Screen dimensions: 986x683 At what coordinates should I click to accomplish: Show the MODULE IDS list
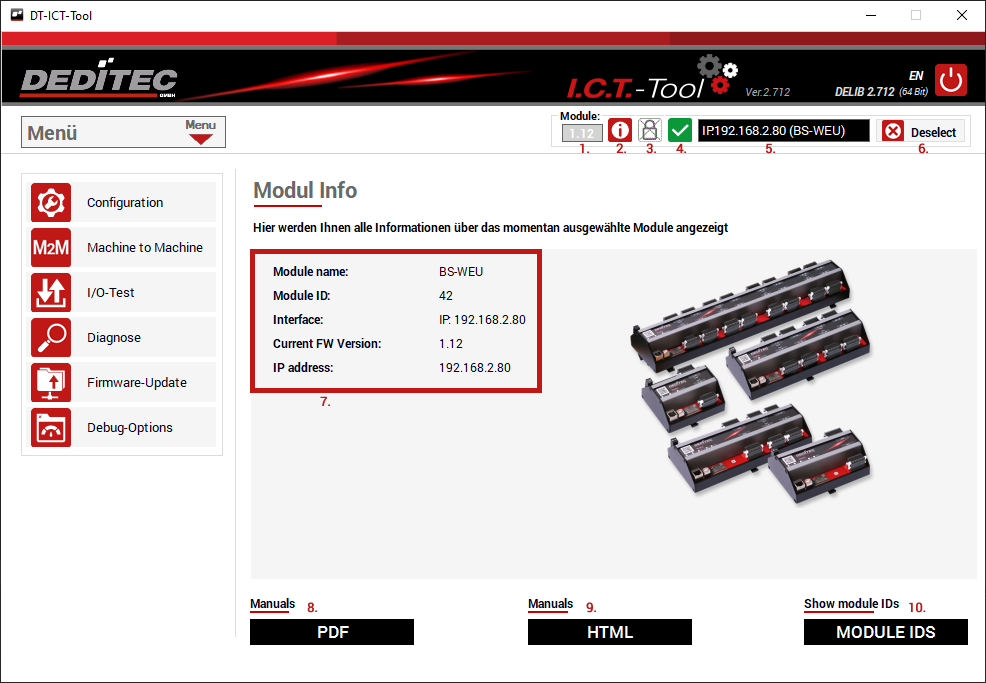(x=885, y=632)
